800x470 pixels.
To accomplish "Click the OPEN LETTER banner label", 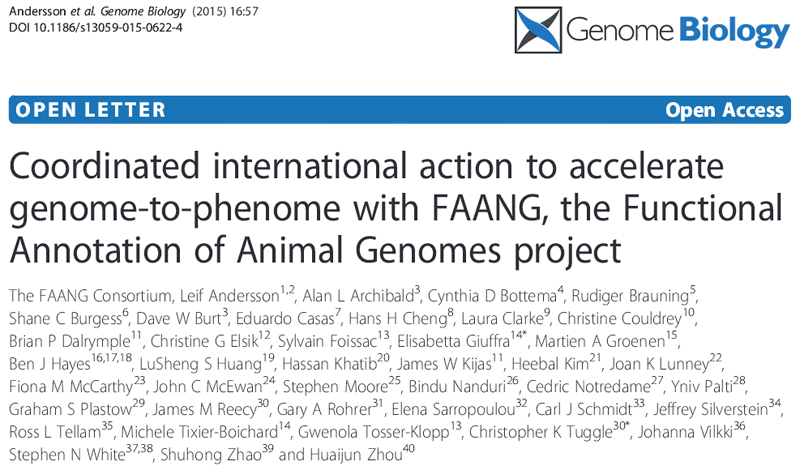I will (71, 110).
